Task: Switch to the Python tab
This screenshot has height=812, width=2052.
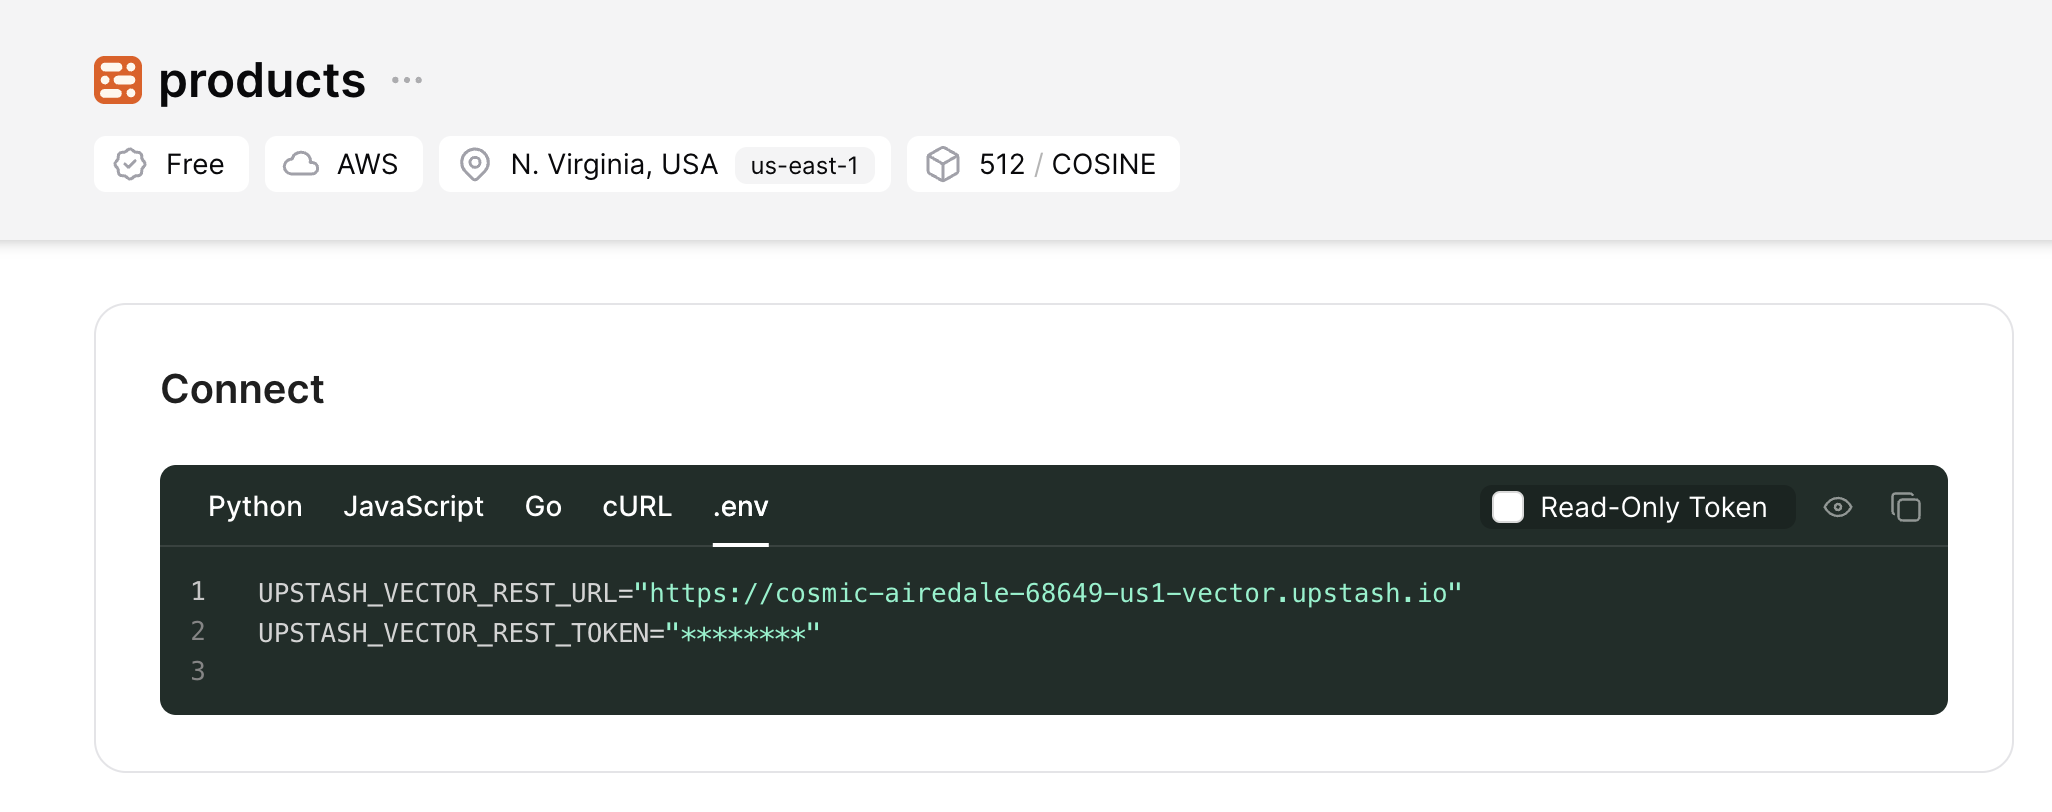Action: (x=255, y=507)
